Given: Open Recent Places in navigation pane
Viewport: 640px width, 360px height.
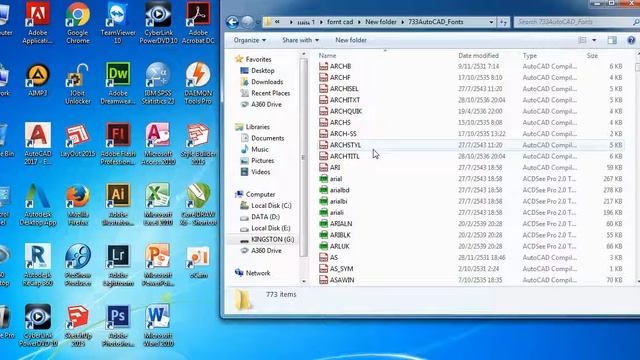Looking at the screenshot, I should point(270,93).
